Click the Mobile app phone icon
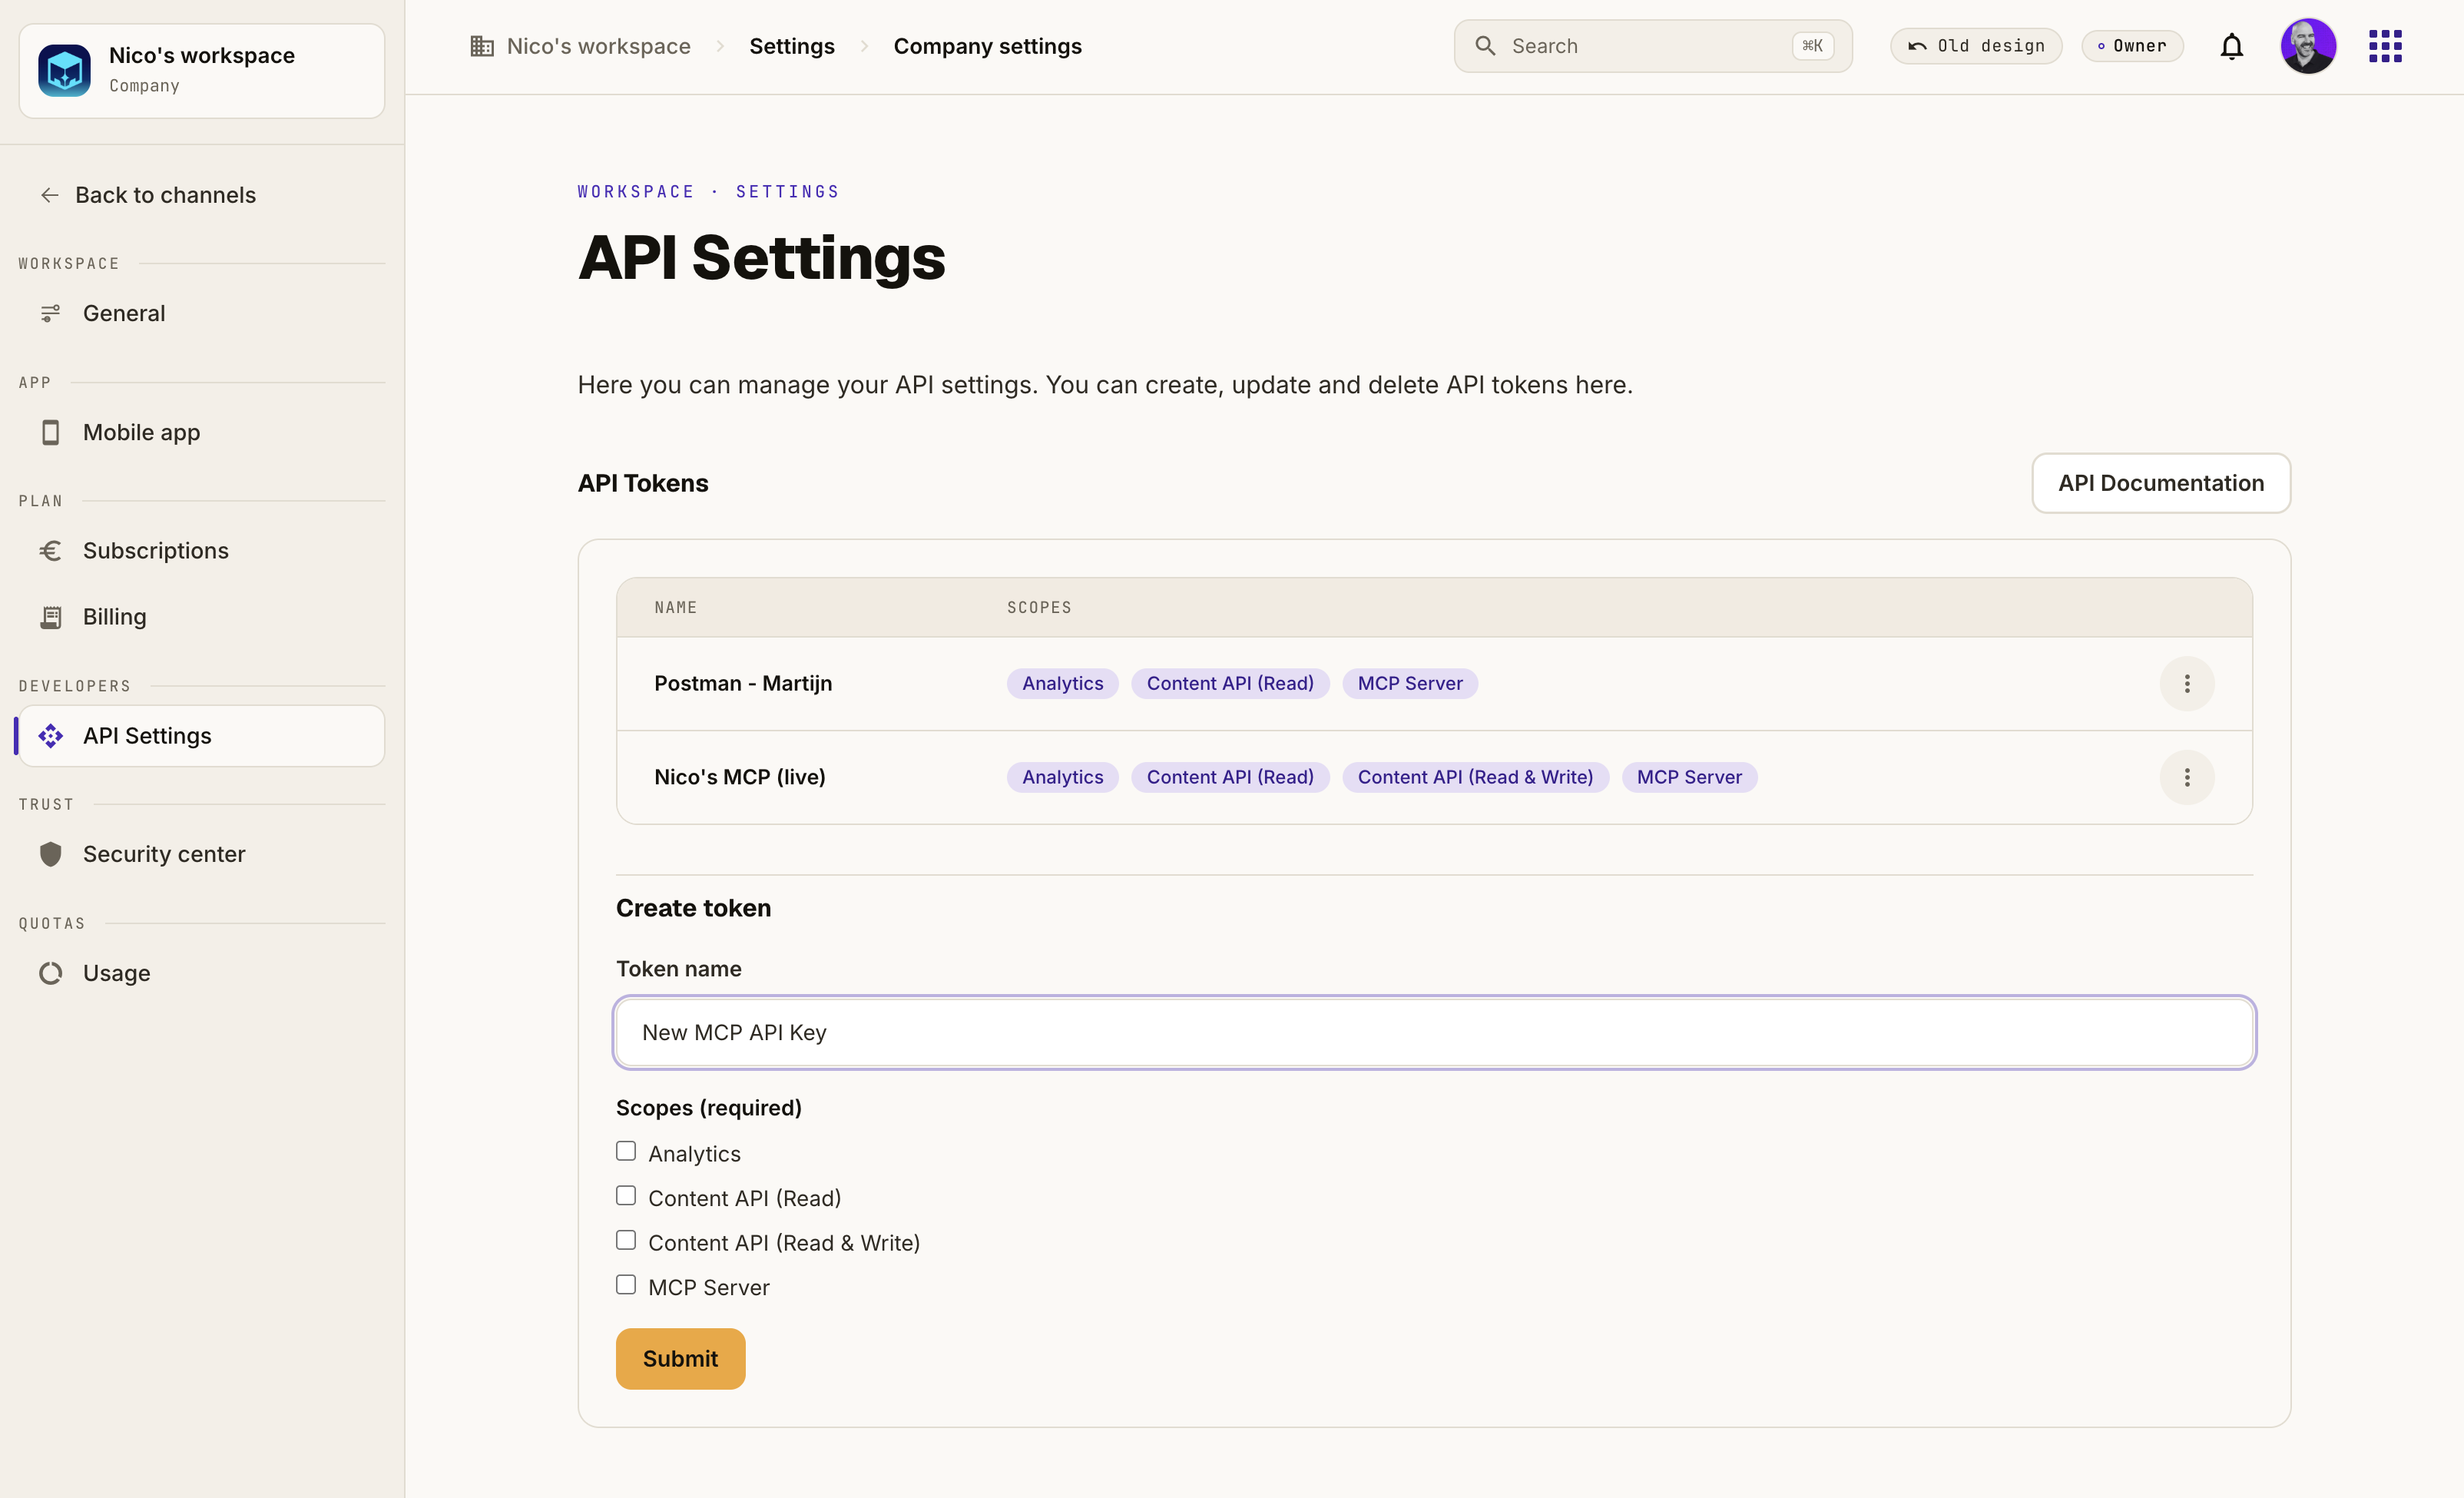Image resolution: width=2464 pixels, height=1498 pixels. point(51,432)
